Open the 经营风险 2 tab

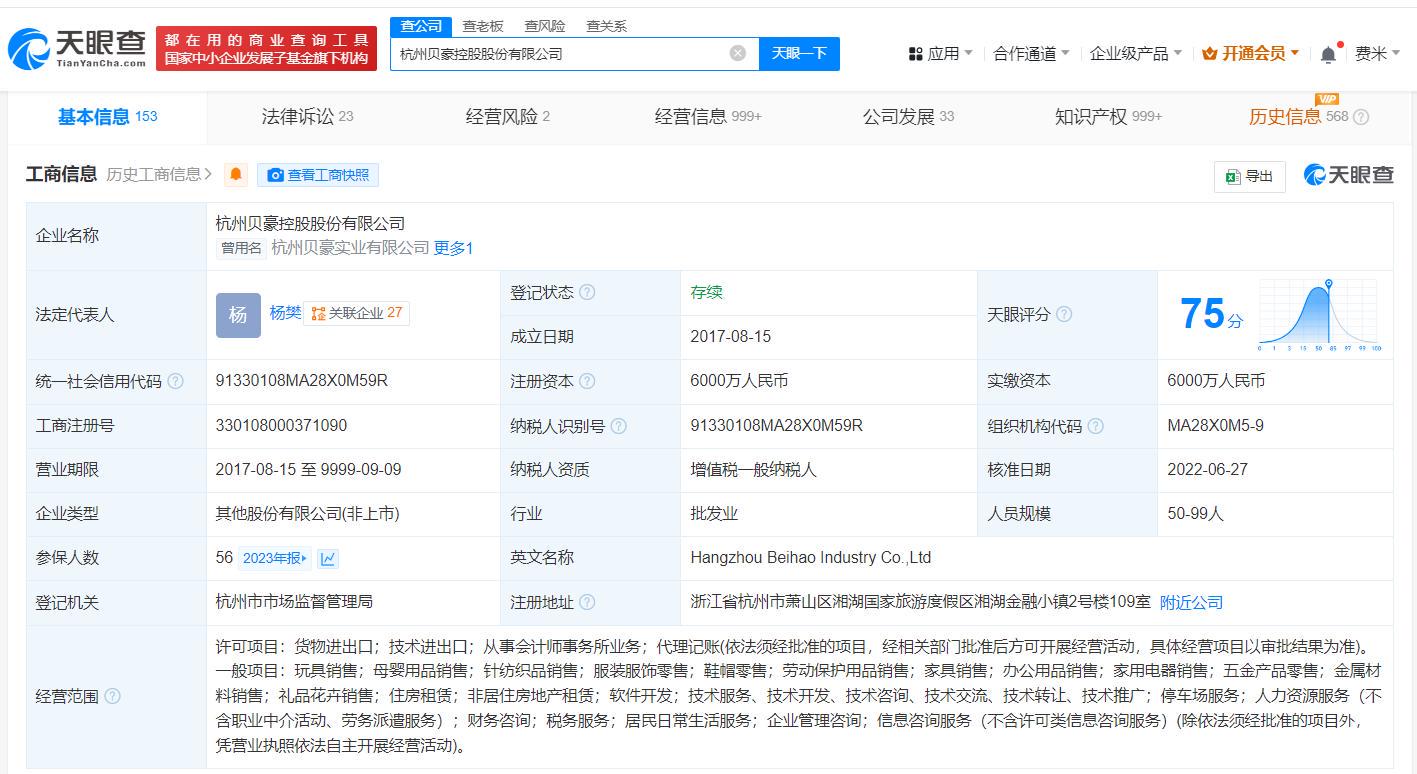click(508, 117)
